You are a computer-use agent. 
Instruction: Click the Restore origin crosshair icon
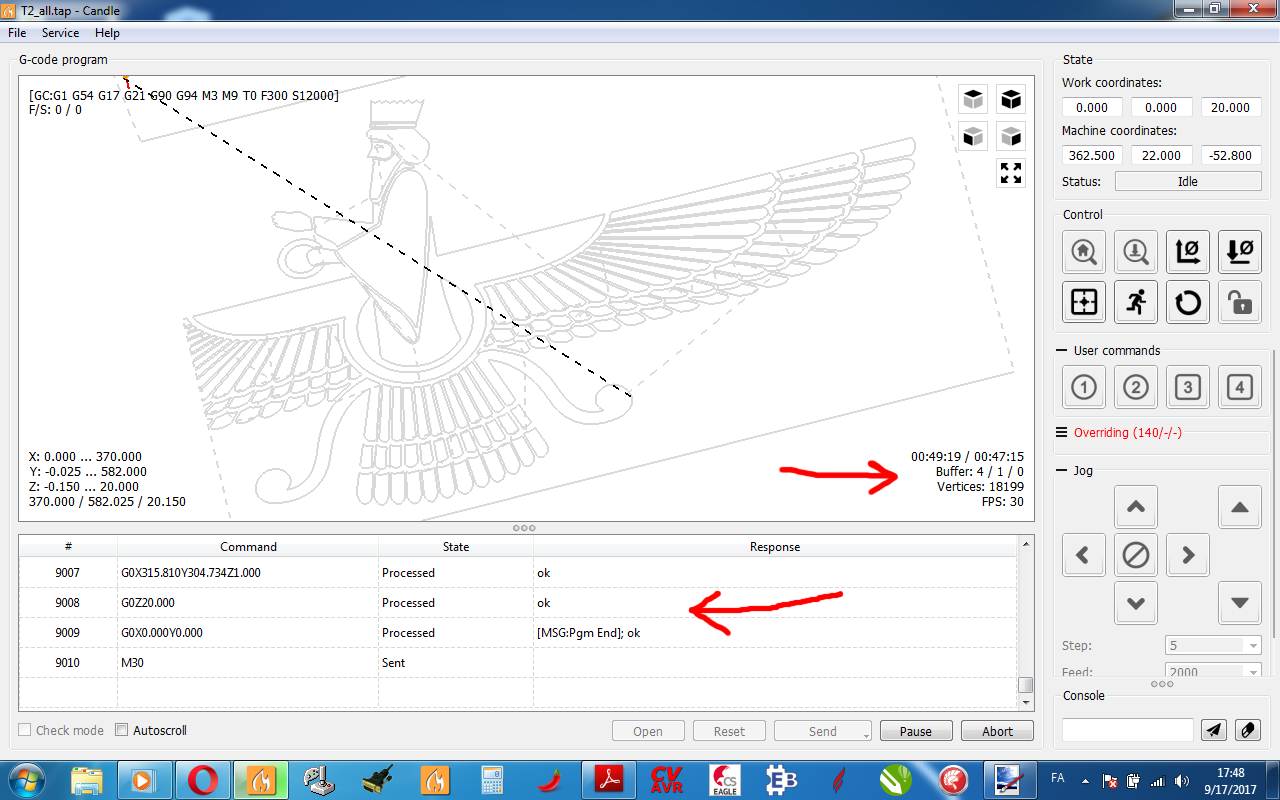(1084, 302)
